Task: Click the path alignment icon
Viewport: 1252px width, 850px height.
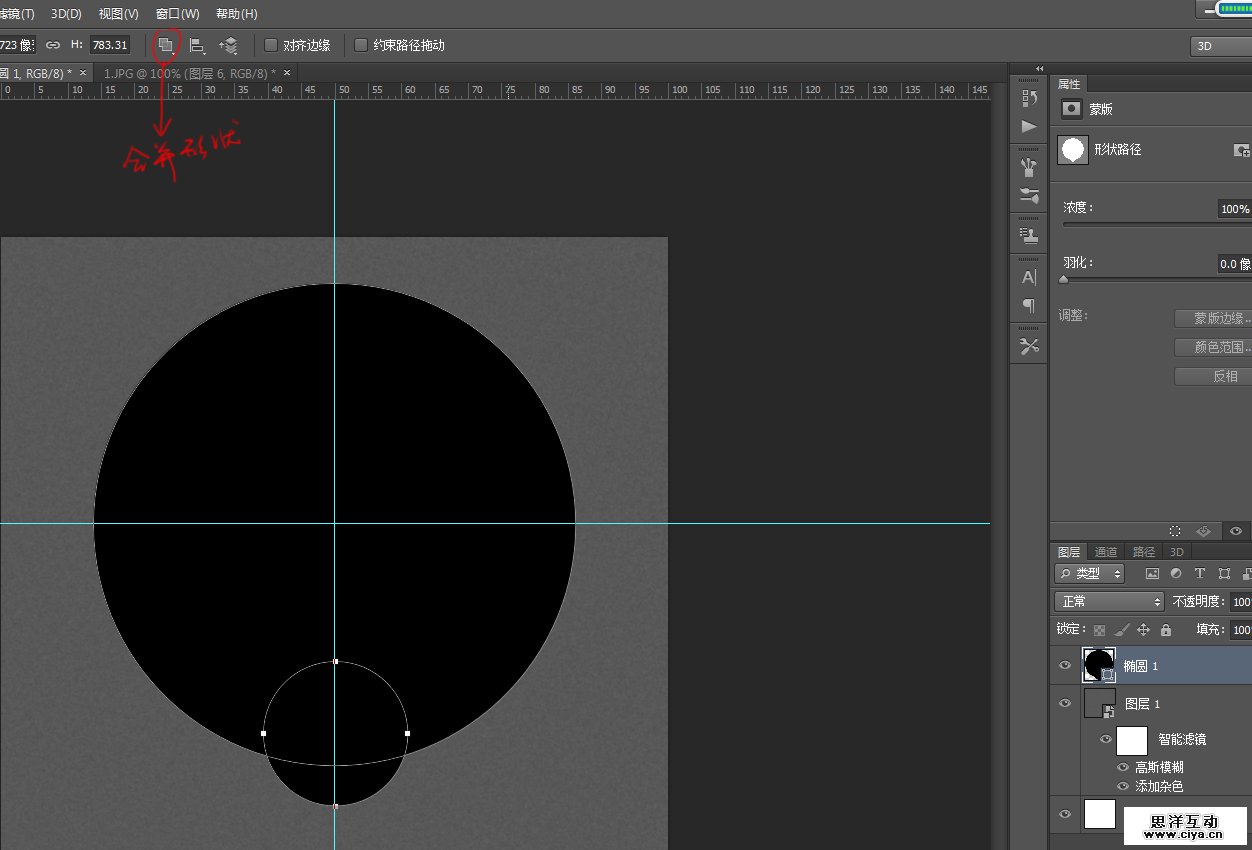Action: tap(197, 45)
